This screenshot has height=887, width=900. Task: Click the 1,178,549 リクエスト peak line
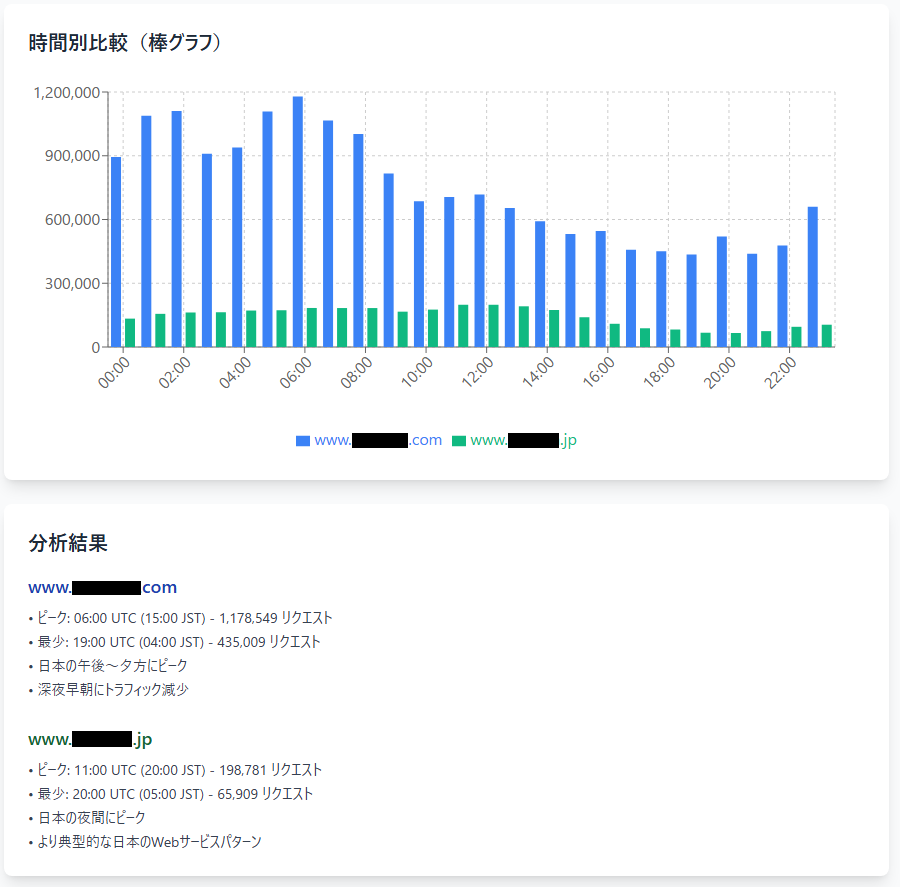pyautogui.click(x=180, y=618)
